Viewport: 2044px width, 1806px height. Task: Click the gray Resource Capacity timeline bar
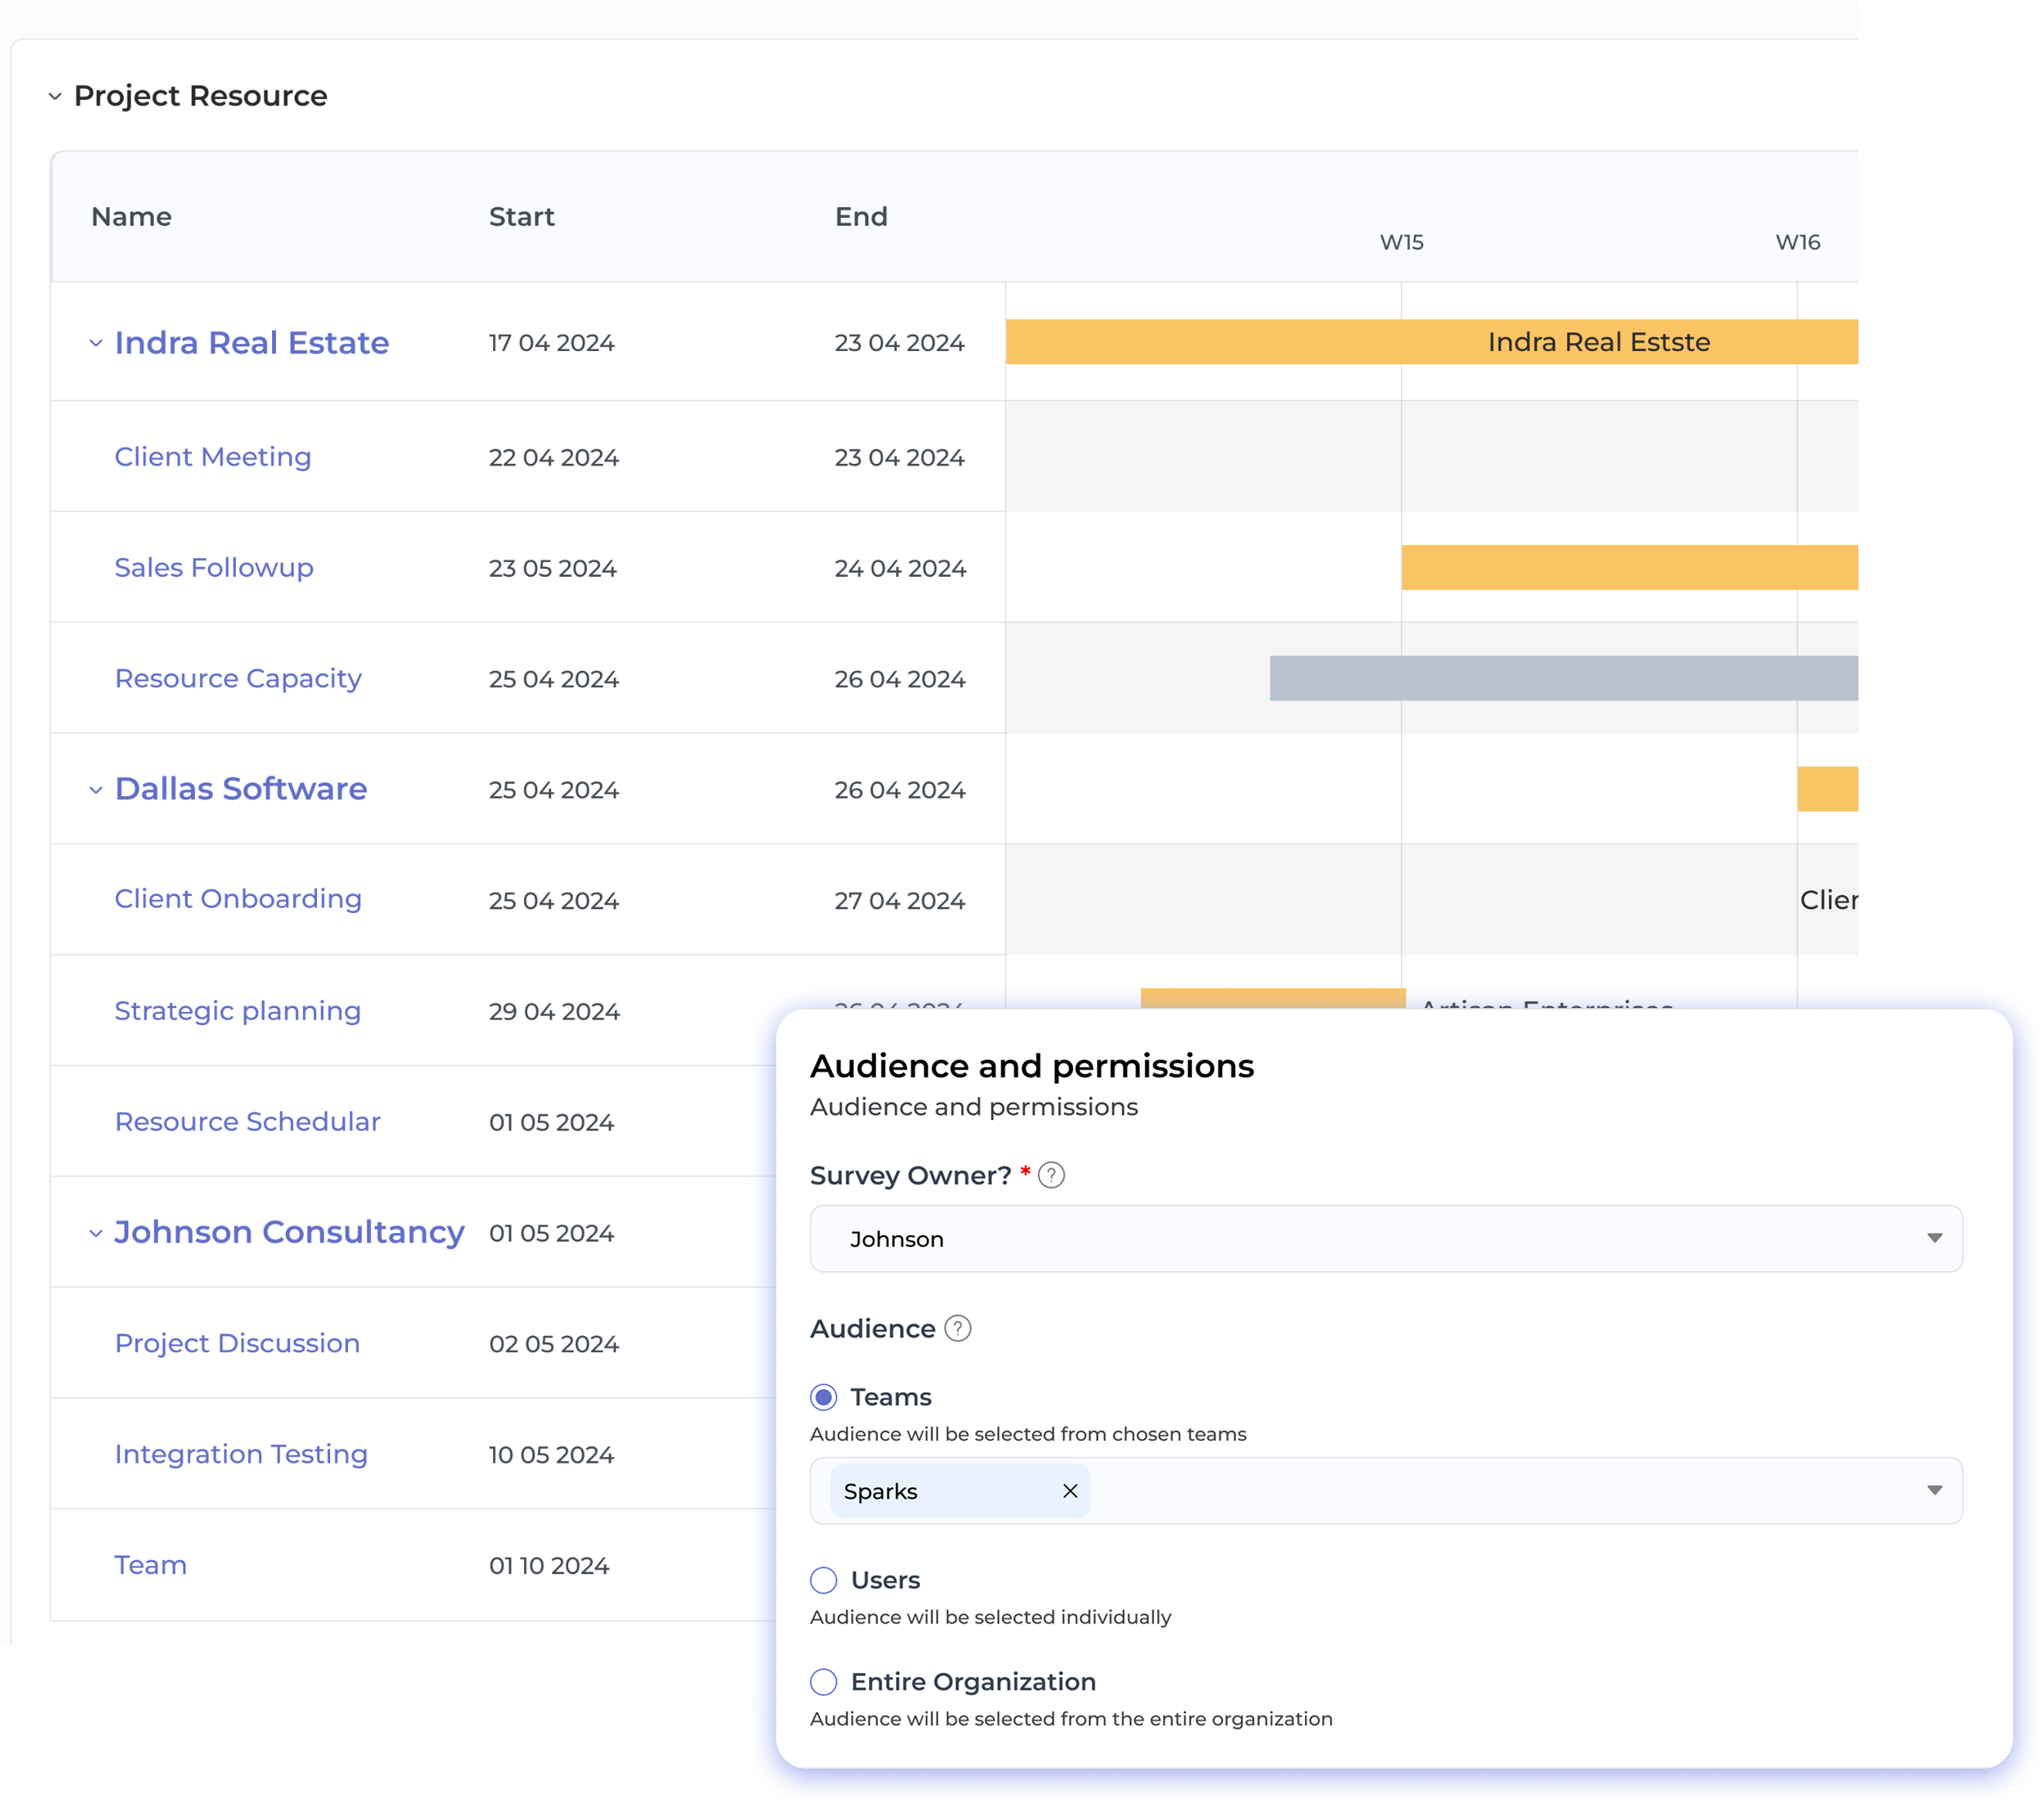tap(1562, 678)
